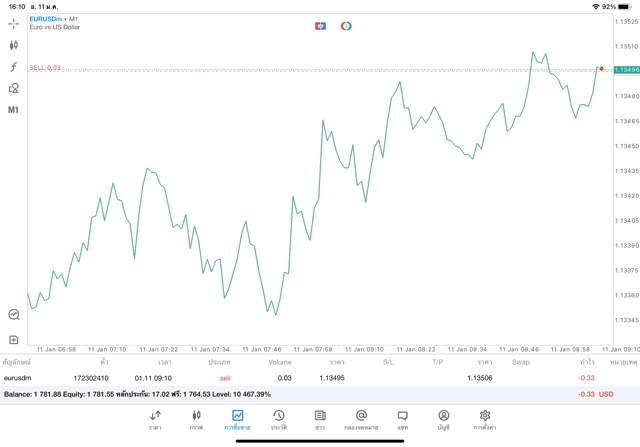Sort by the กำไร profit column header

coord(588,362)
